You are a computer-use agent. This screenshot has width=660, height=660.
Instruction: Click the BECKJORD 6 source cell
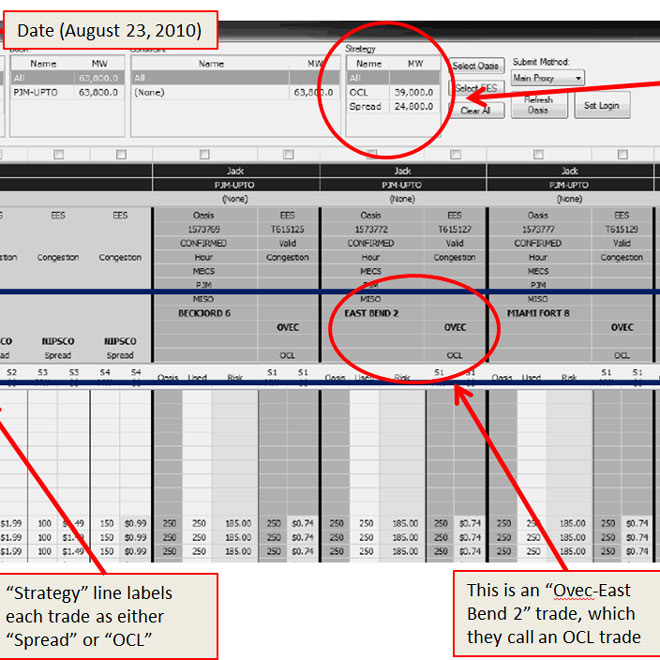tap(203, 313)
